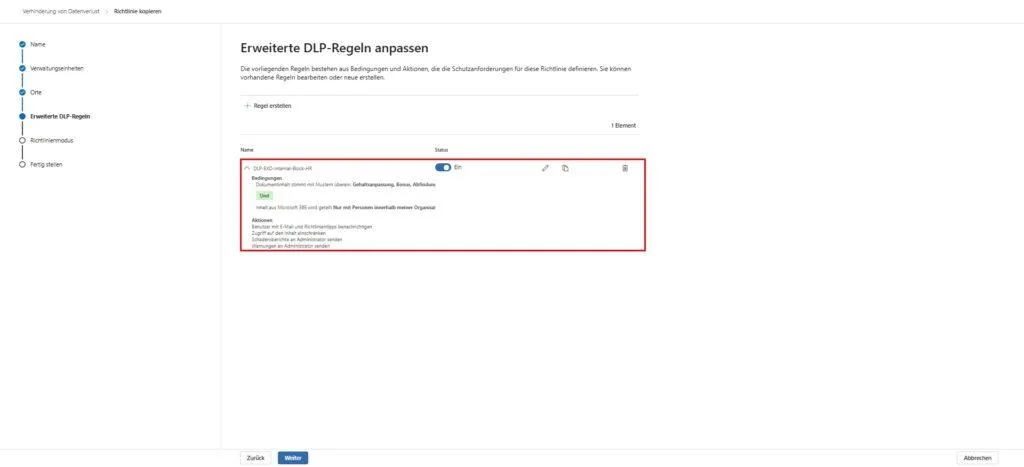Click the completed checkmark icon for Name
The image size is (1024, 467).
tap(22, 45)
